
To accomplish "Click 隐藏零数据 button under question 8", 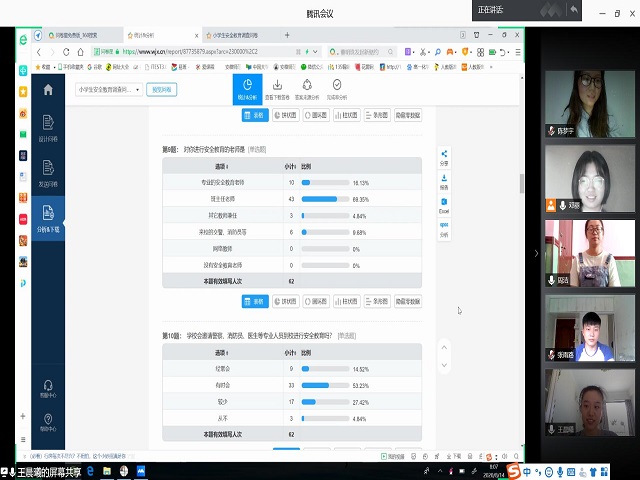I will point(408,300).
